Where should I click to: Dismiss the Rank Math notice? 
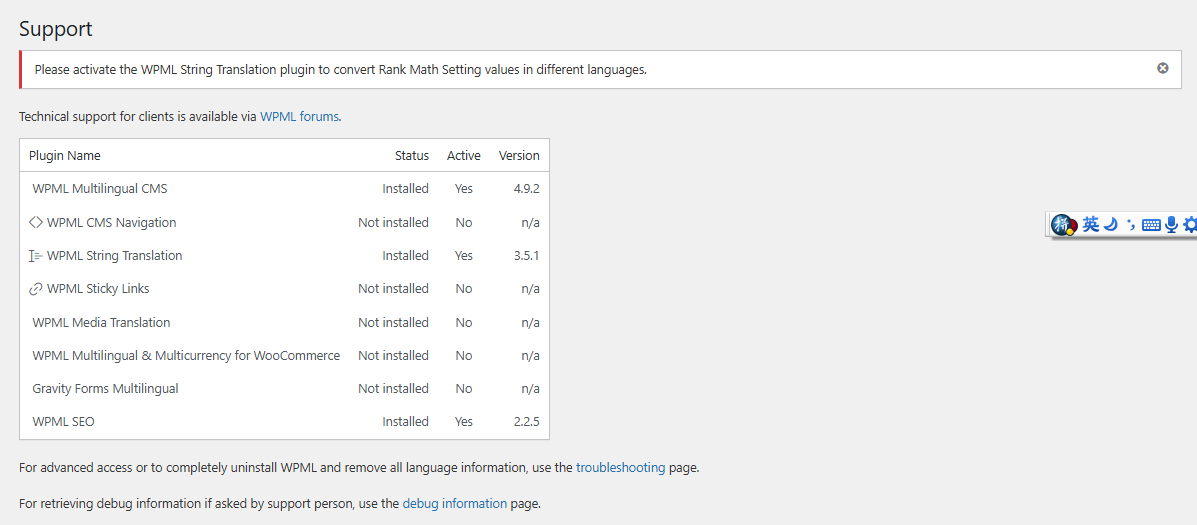[x=1162, y=69]
